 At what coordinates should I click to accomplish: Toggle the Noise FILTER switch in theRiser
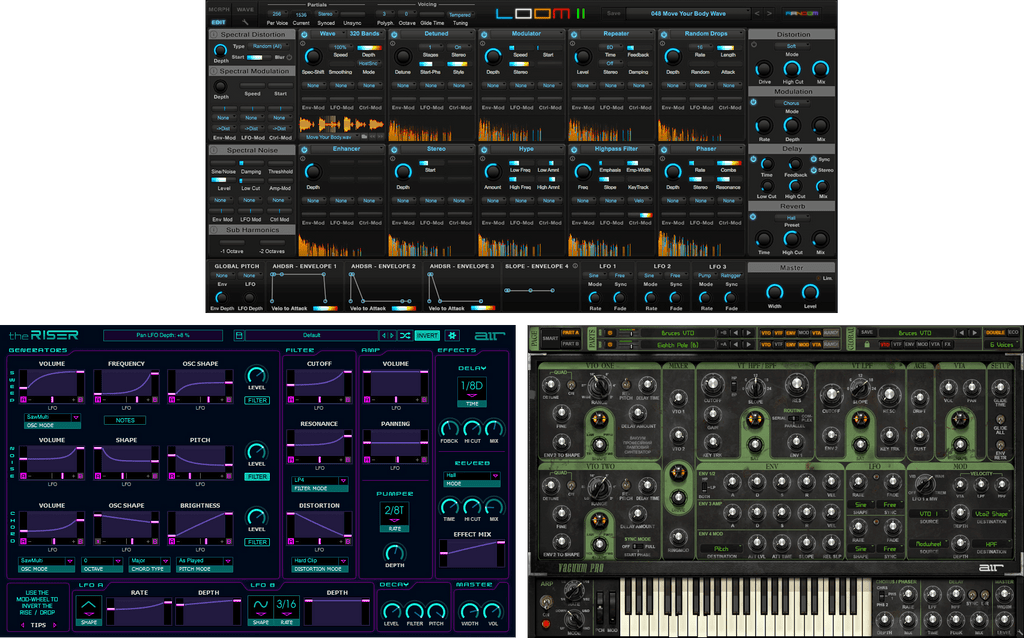click(257, 477)
